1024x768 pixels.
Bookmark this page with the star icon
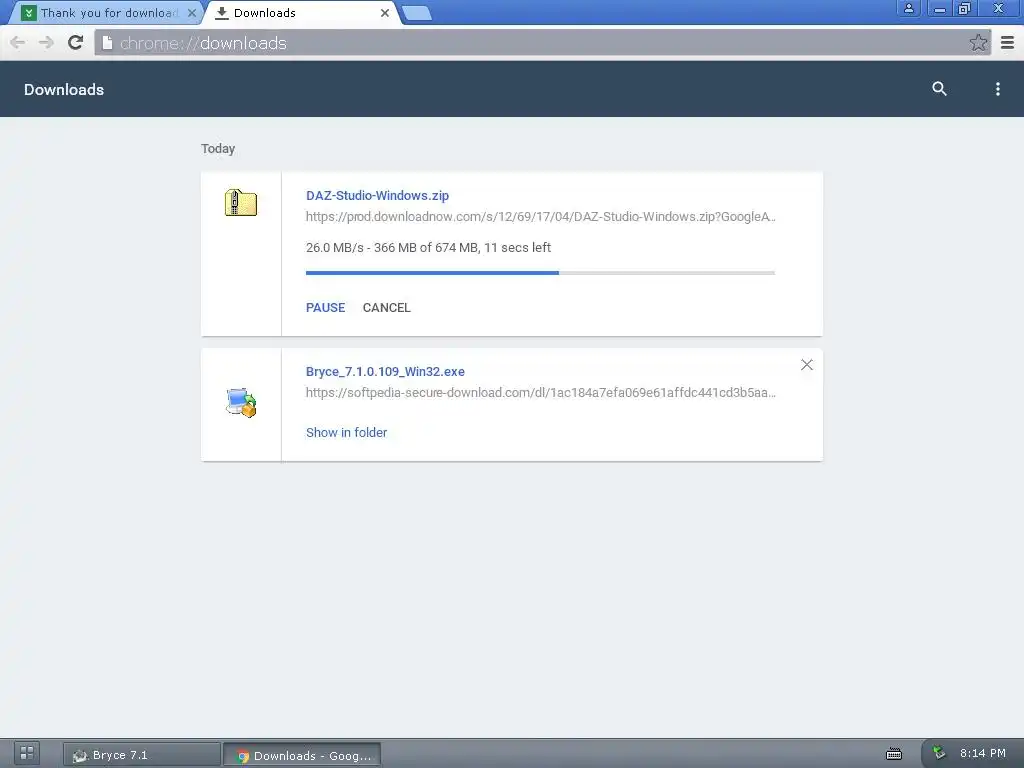[x=978, y=43]
